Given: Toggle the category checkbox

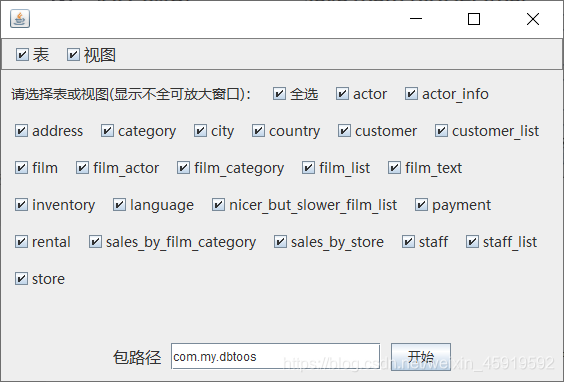Looking at the screenshot, I should pyautogui.click(x=108, y=131).
